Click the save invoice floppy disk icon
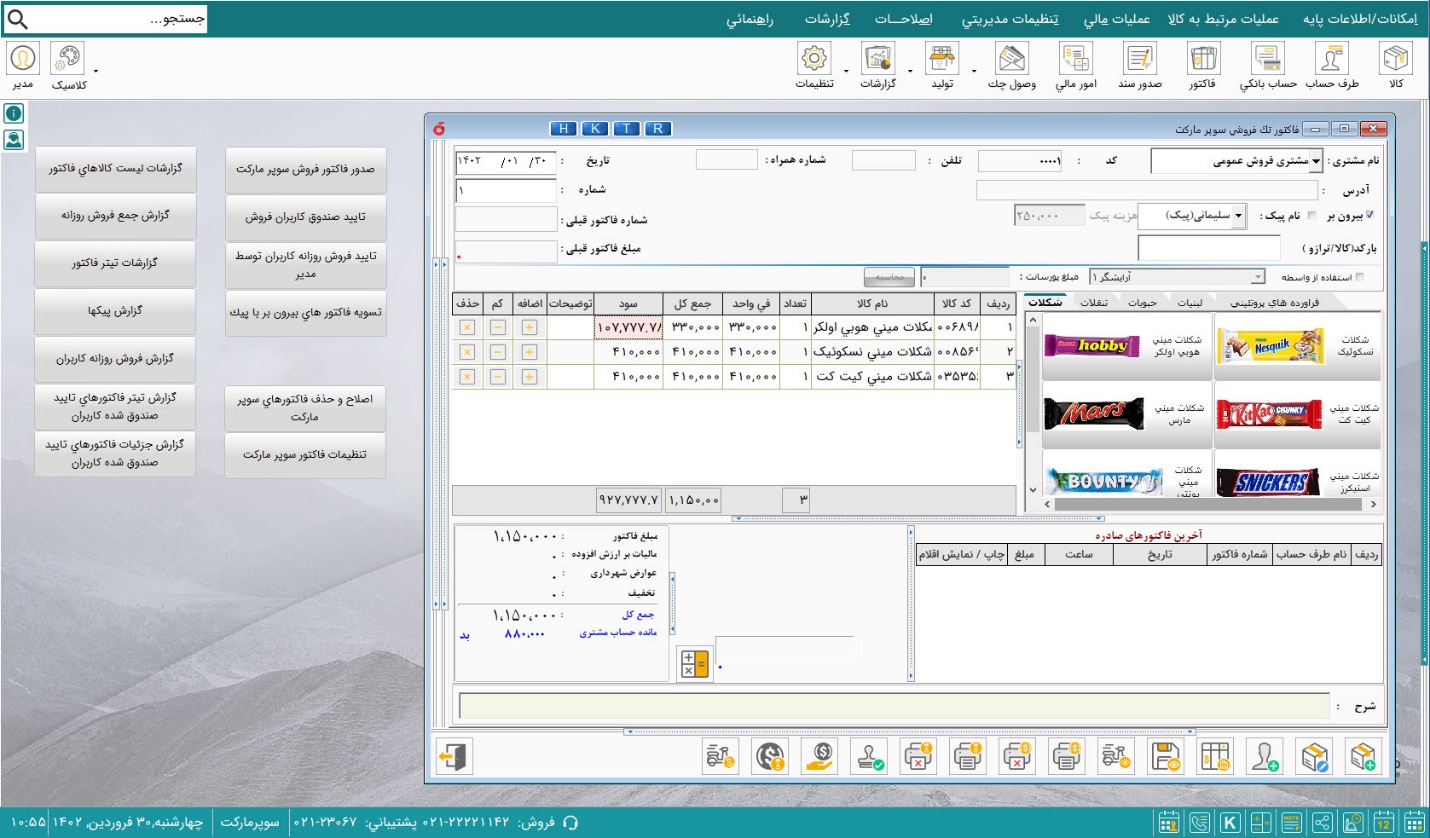This screenshot has width=1430, height=838. 1166,757
